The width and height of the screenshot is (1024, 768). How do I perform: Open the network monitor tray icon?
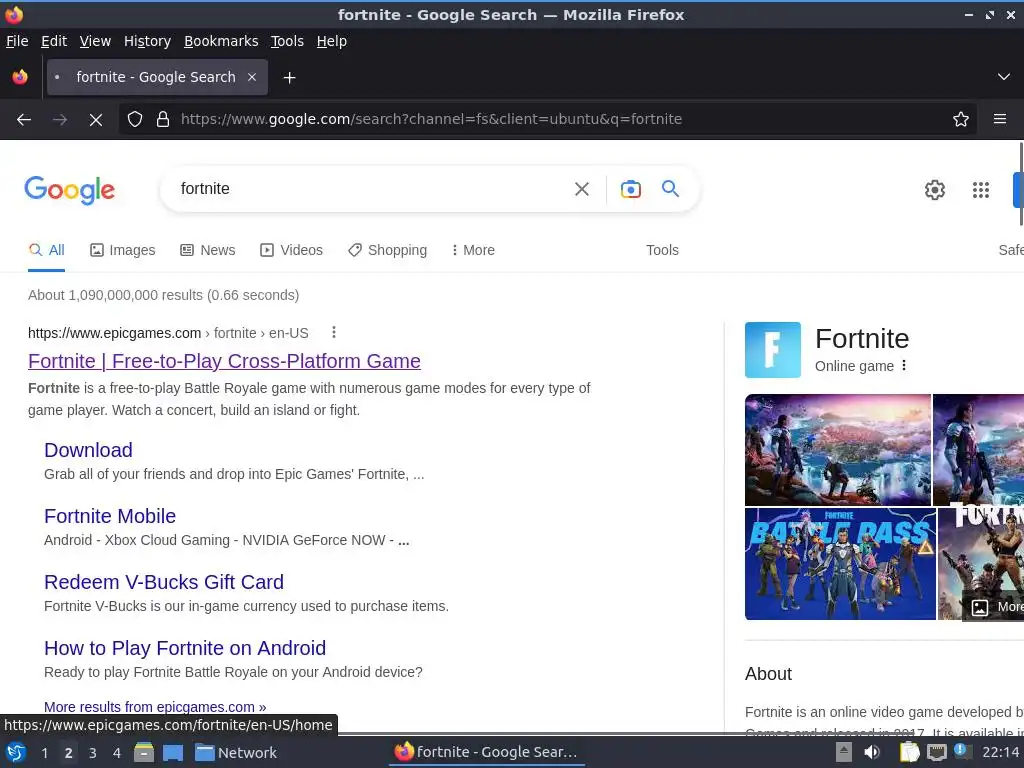tap(936, 752)
